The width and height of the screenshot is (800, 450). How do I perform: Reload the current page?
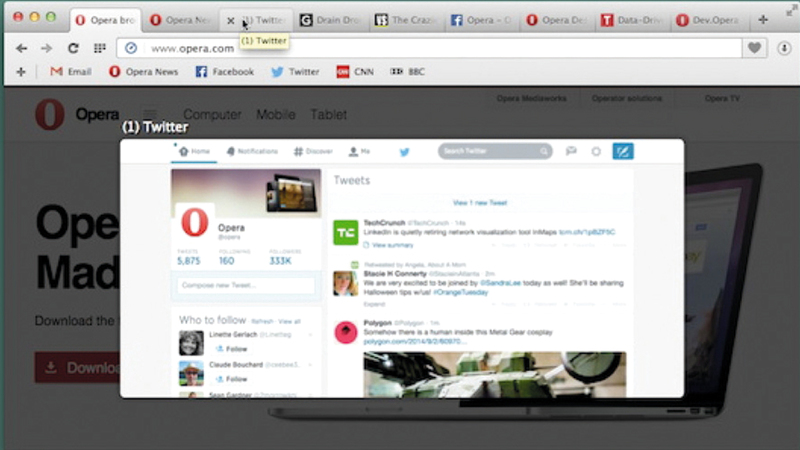[73, 48]
